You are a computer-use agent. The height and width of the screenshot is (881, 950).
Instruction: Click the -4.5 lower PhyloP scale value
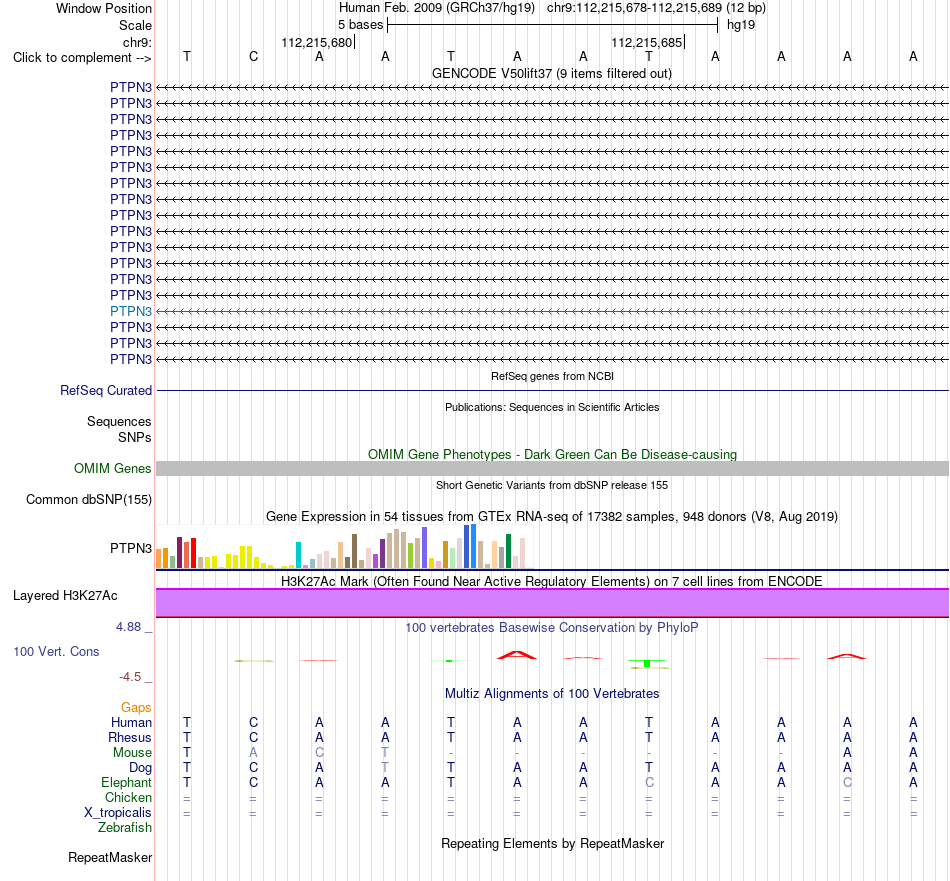(130, 677)
